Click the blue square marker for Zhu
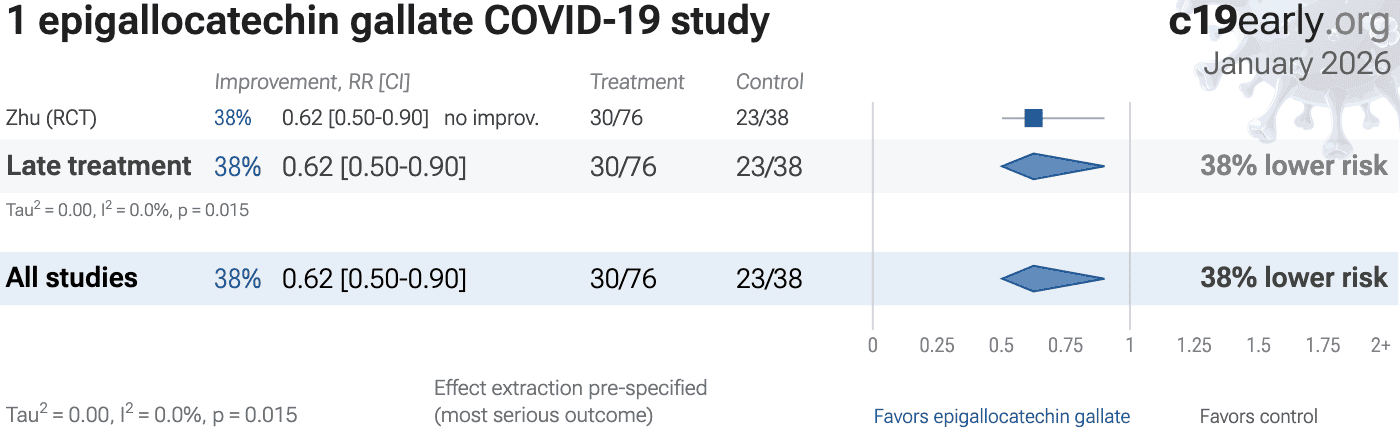1400x429 pixels. tap(1033, 118)
